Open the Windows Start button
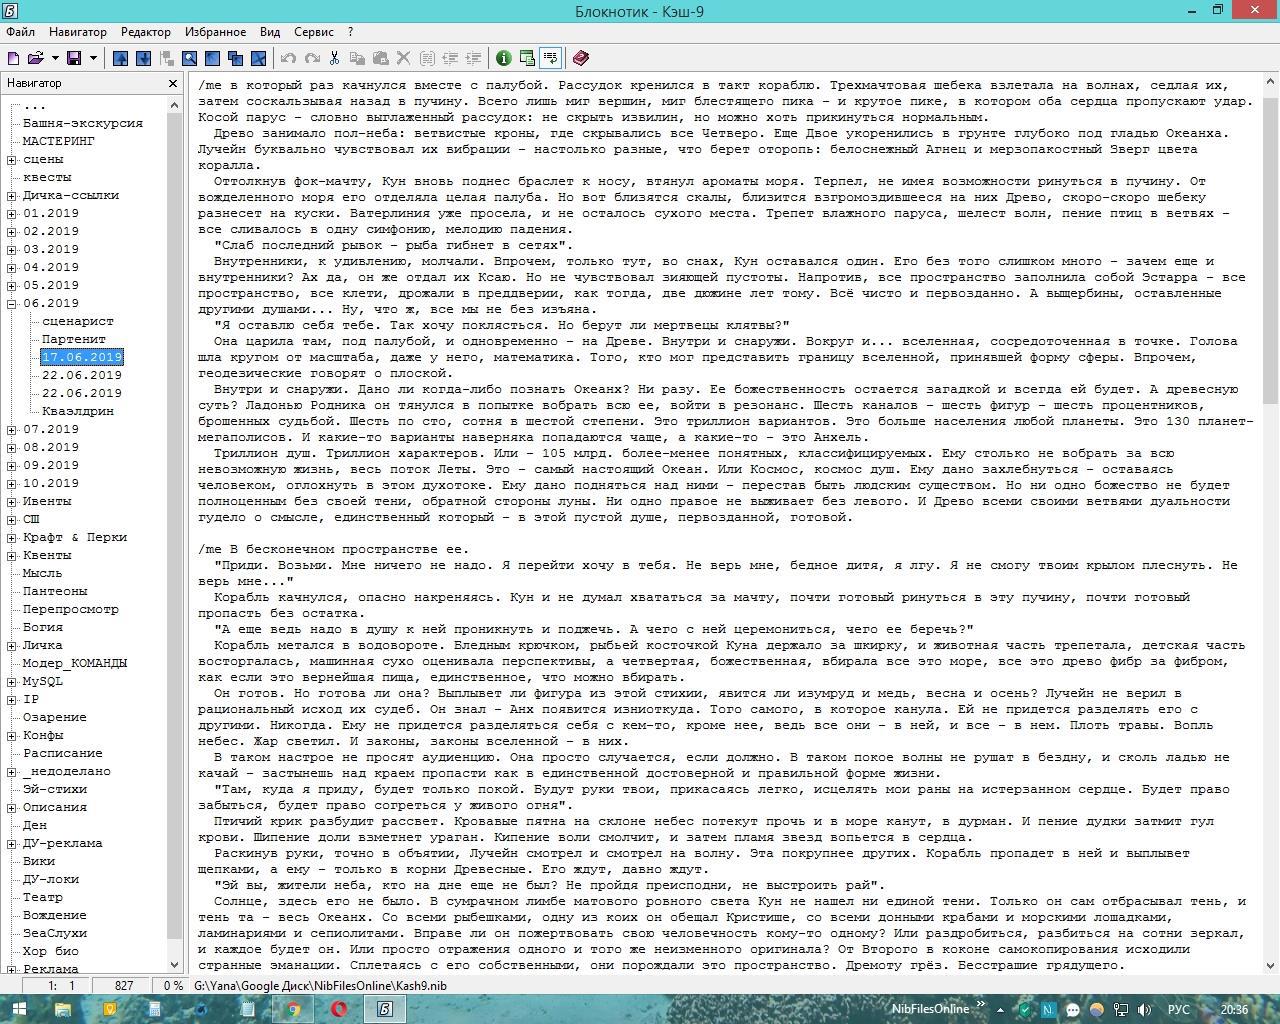The width and height of the screenshot is (1280, 1024). (x=20, y=1009)
